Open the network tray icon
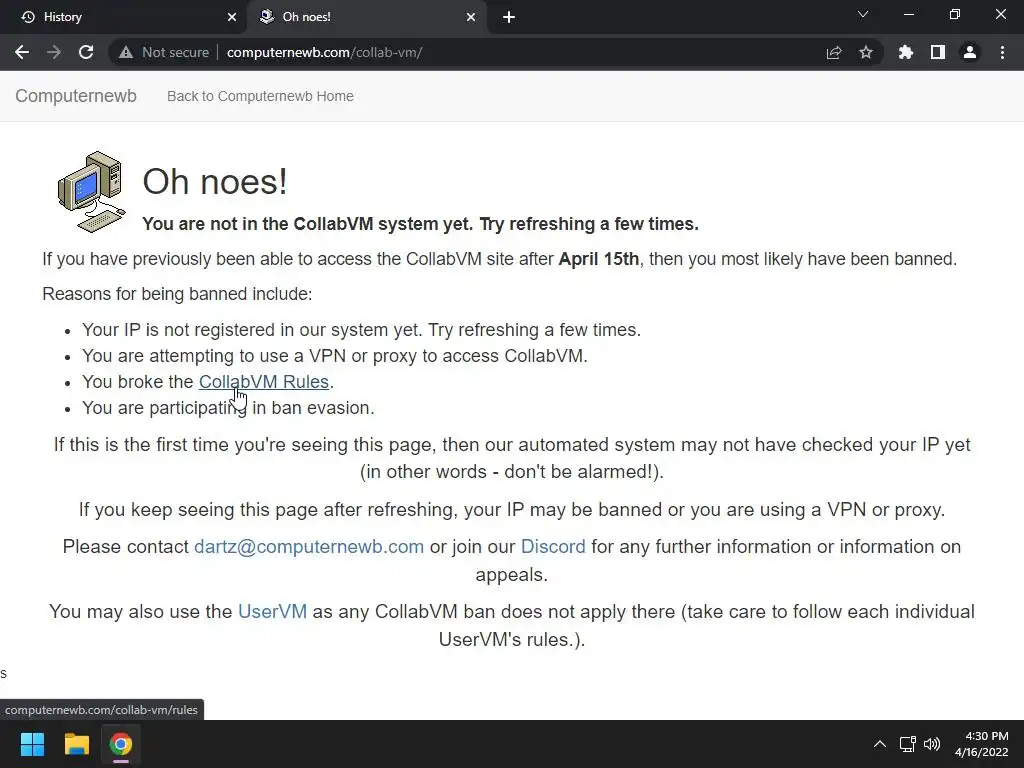This screenshot has height=768, width=1024. (x=907, y=744)
